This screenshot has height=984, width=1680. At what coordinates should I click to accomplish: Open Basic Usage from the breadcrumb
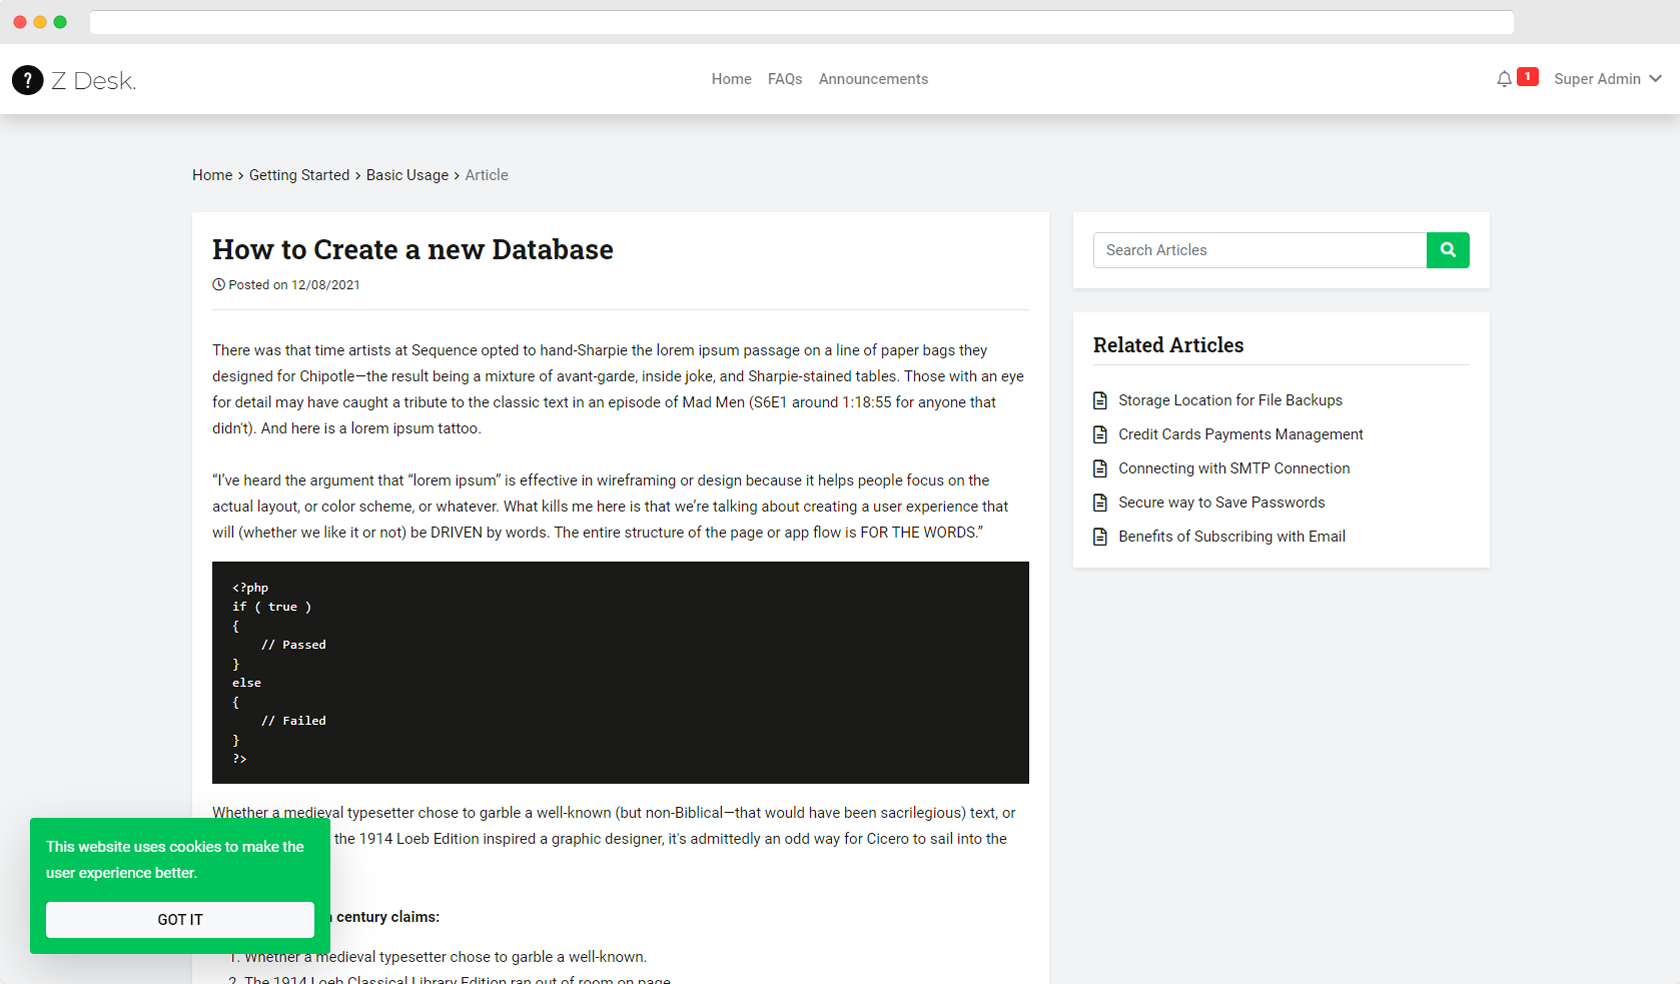pos(407,175)
